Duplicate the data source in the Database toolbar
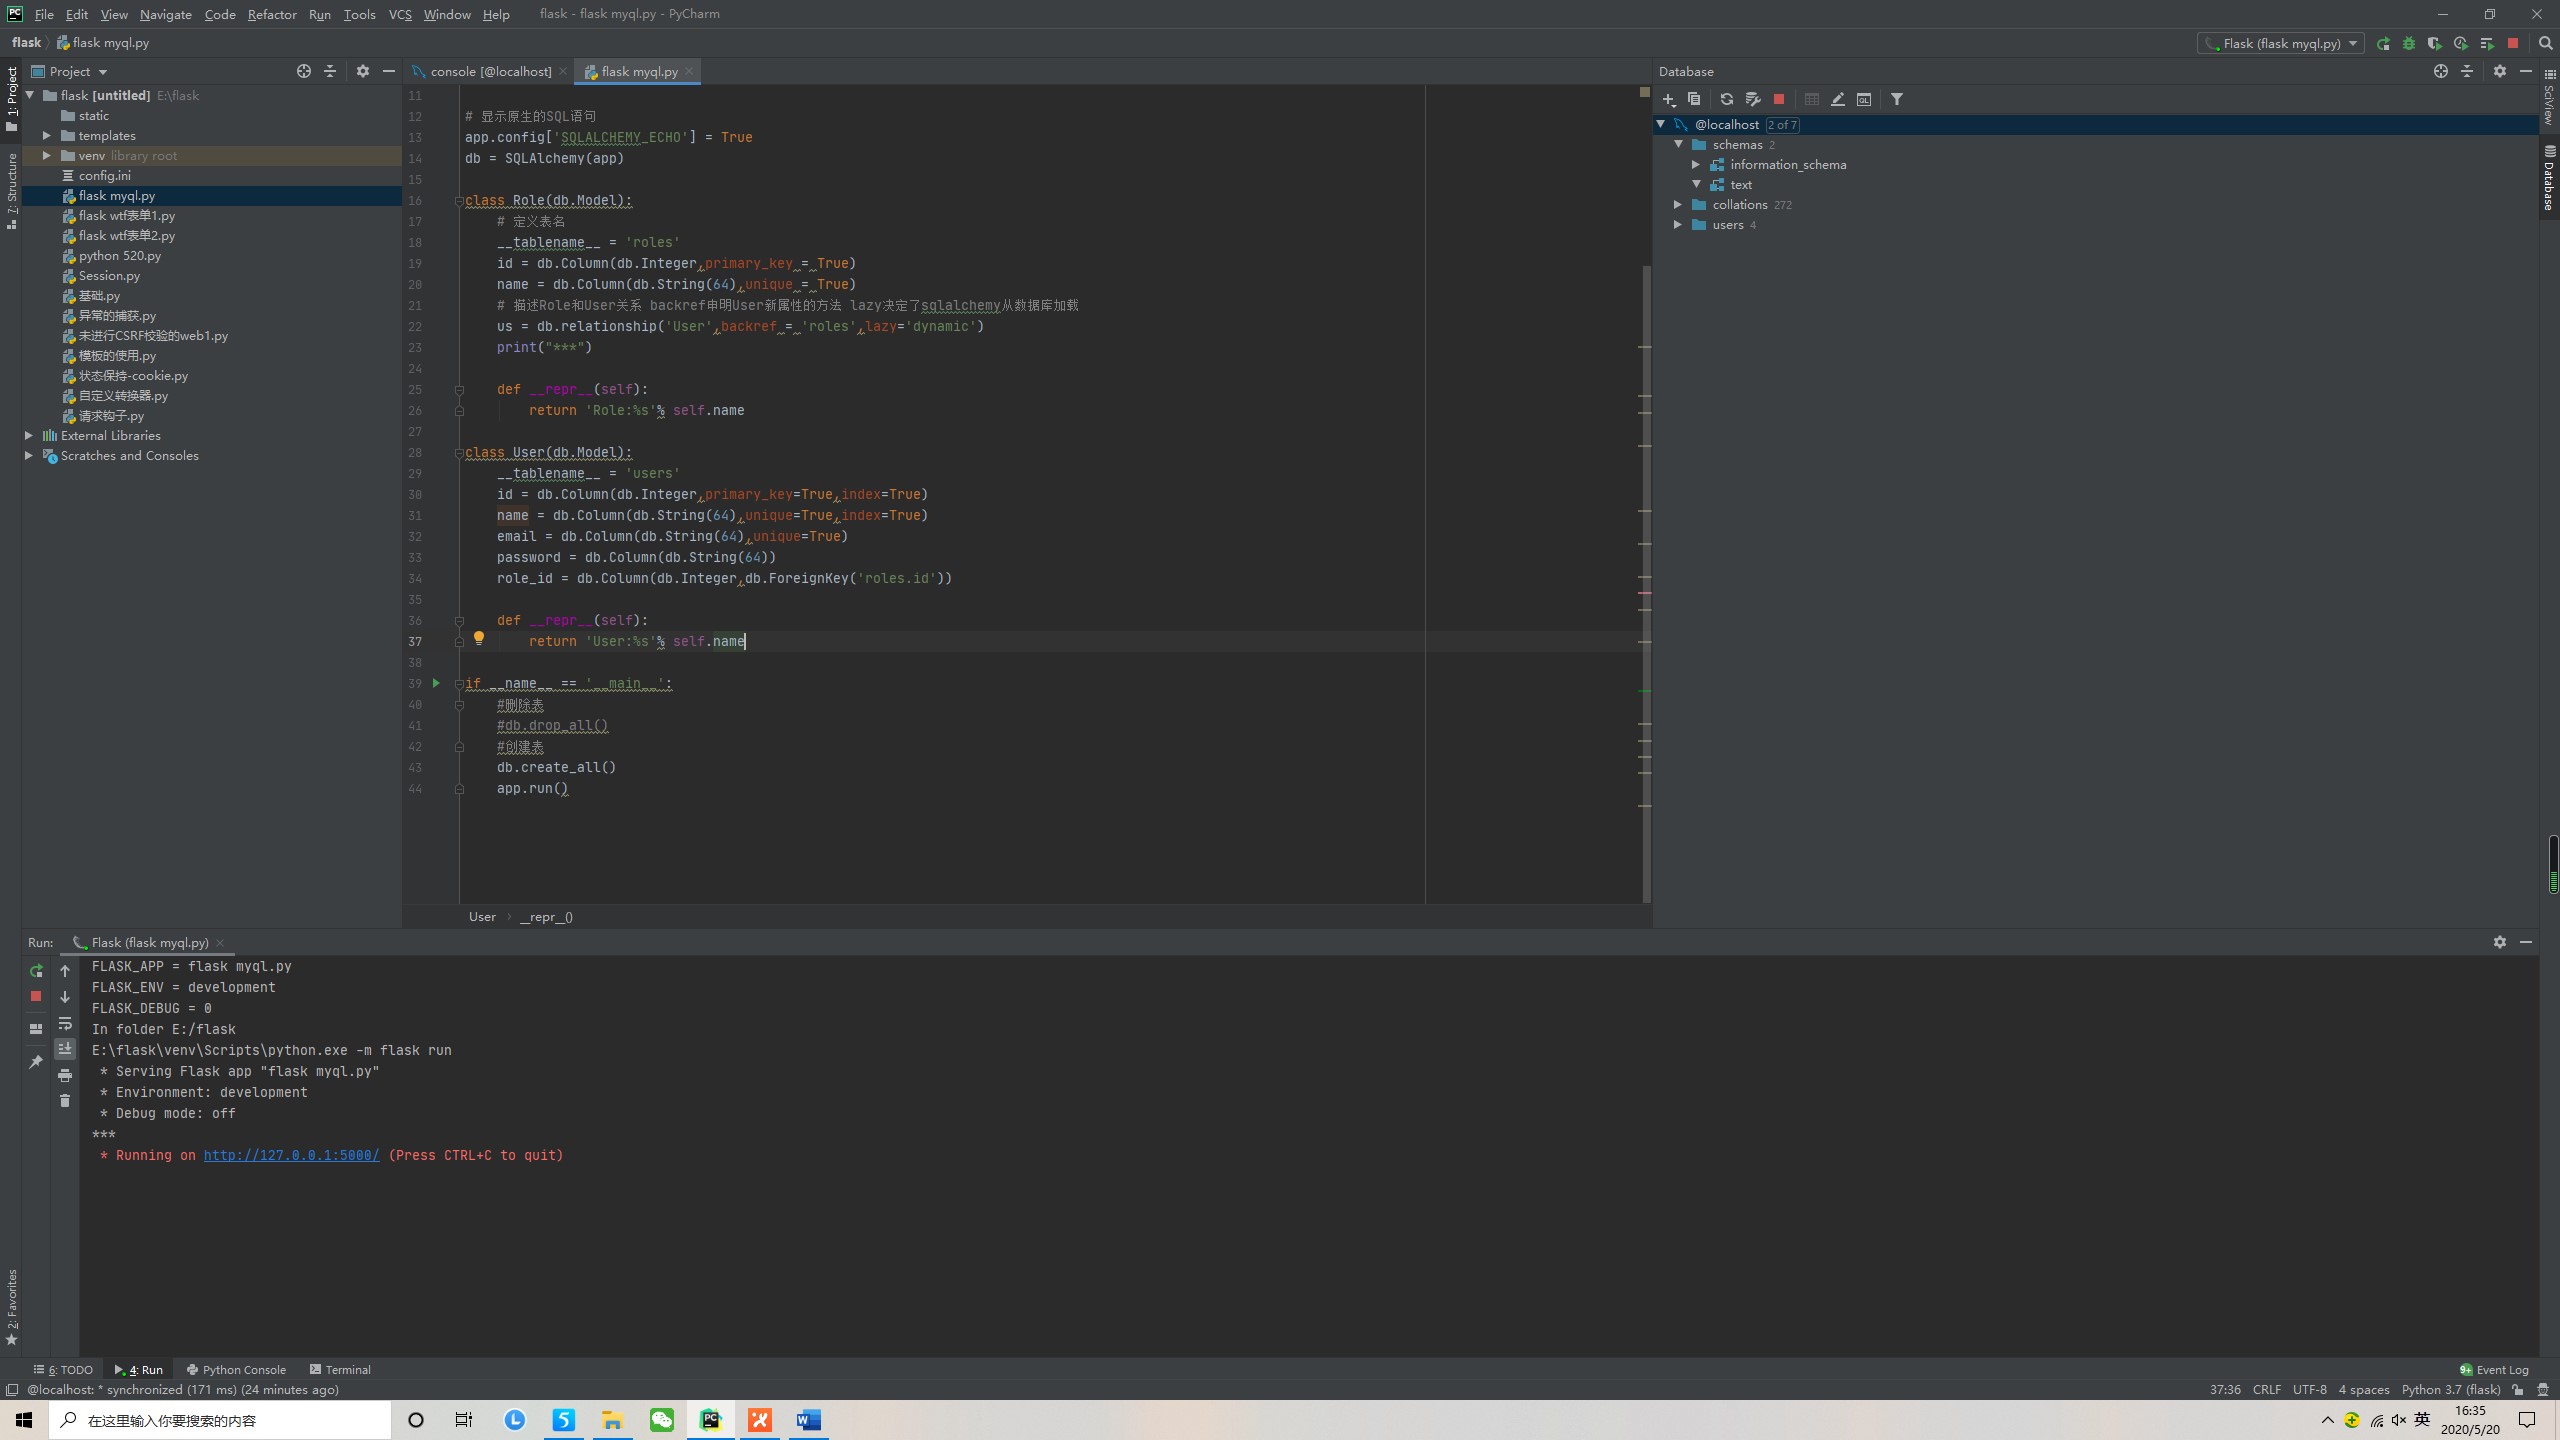The width and height of the screenshot is (2560, 1440). [x=1694, y=99]
